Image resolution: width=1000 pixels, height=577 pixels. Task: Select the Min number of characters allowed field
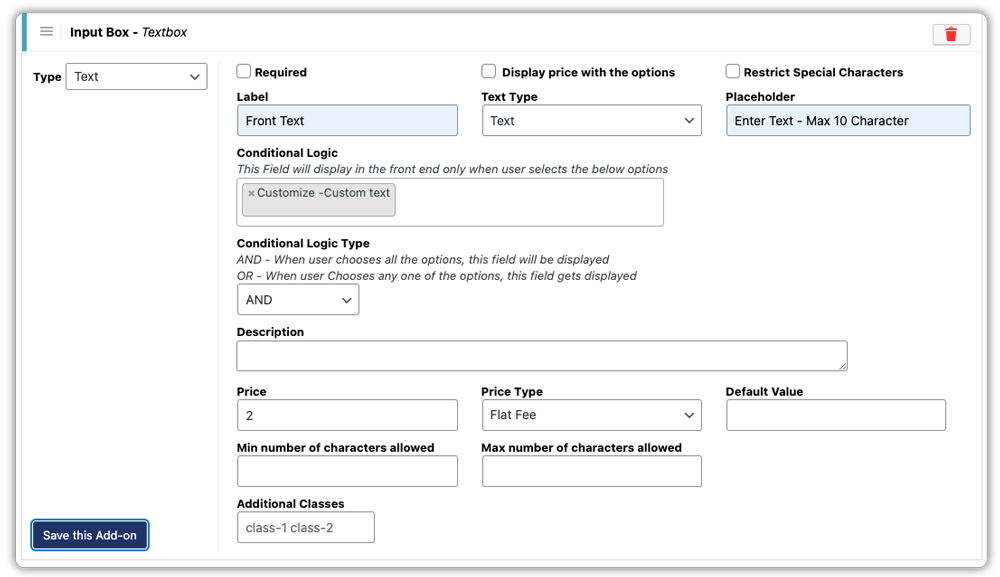point(347,471)
